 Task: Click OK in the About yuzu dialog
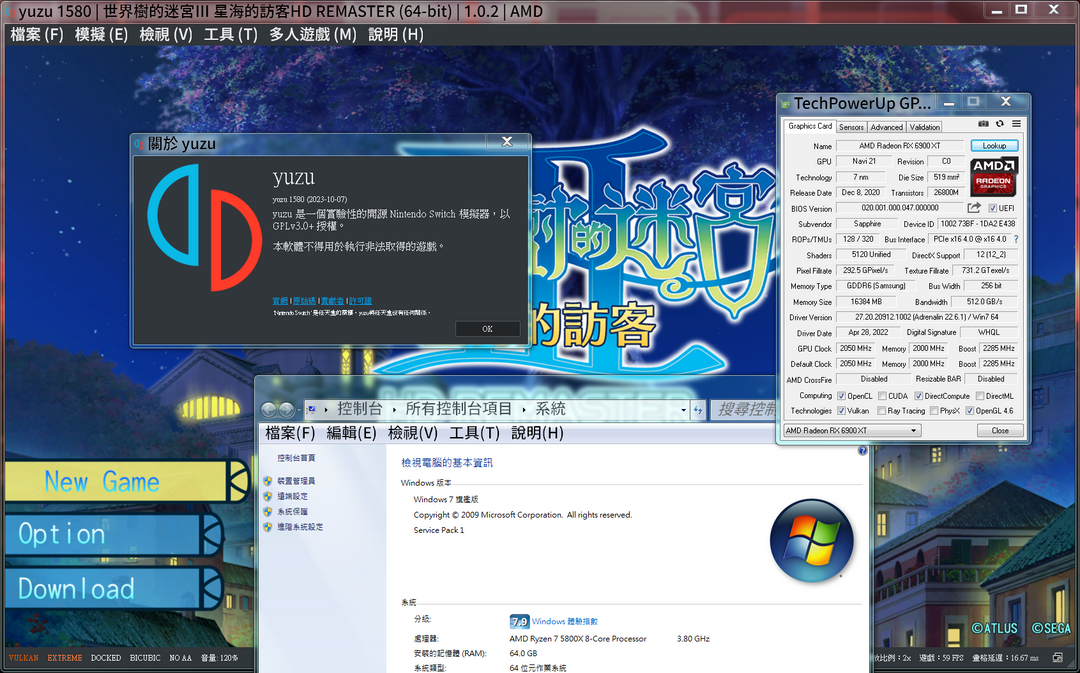pyautogui.click(x=487, y=329)
